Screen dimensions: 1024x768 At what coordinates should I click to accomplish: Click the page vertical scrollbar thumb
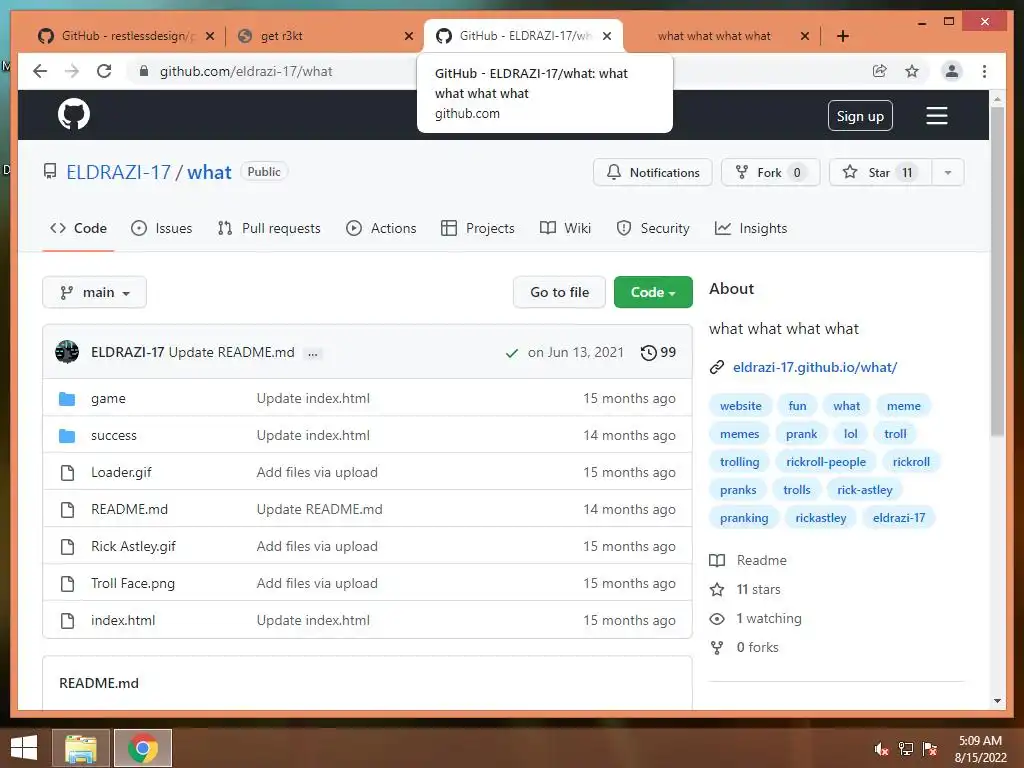(997, 271)
